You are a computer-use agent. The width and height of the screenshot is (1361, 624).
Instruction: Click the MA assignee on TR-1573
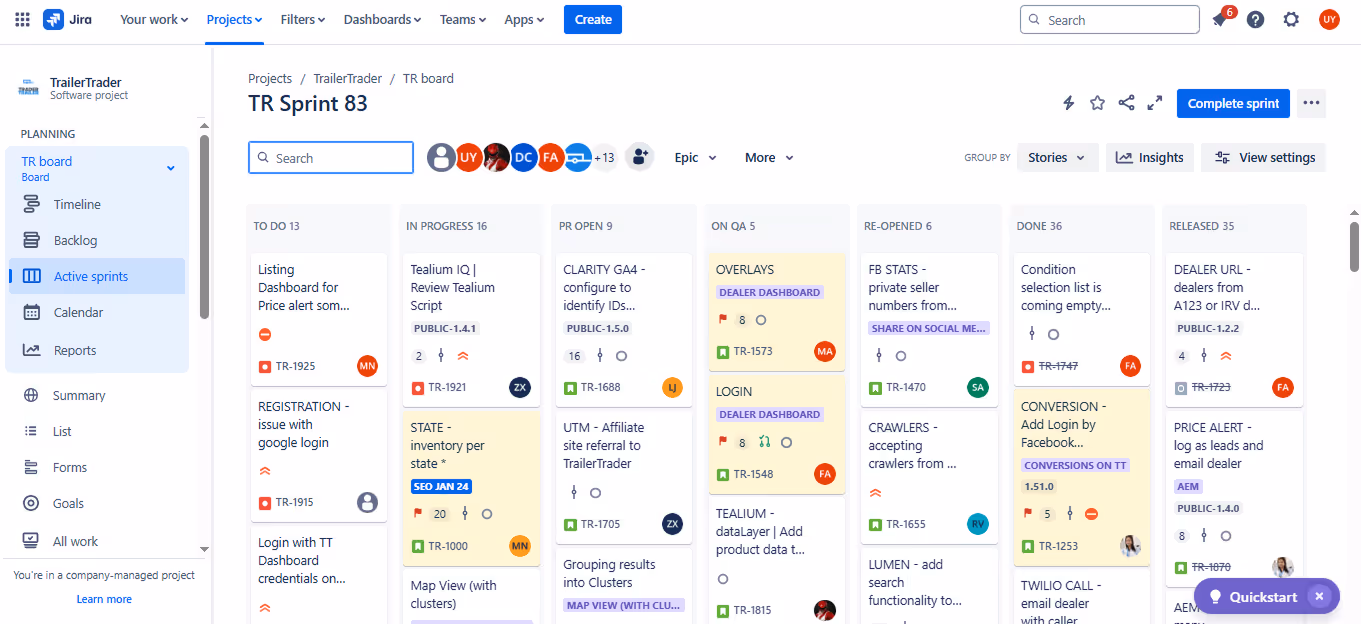[825, 351]
